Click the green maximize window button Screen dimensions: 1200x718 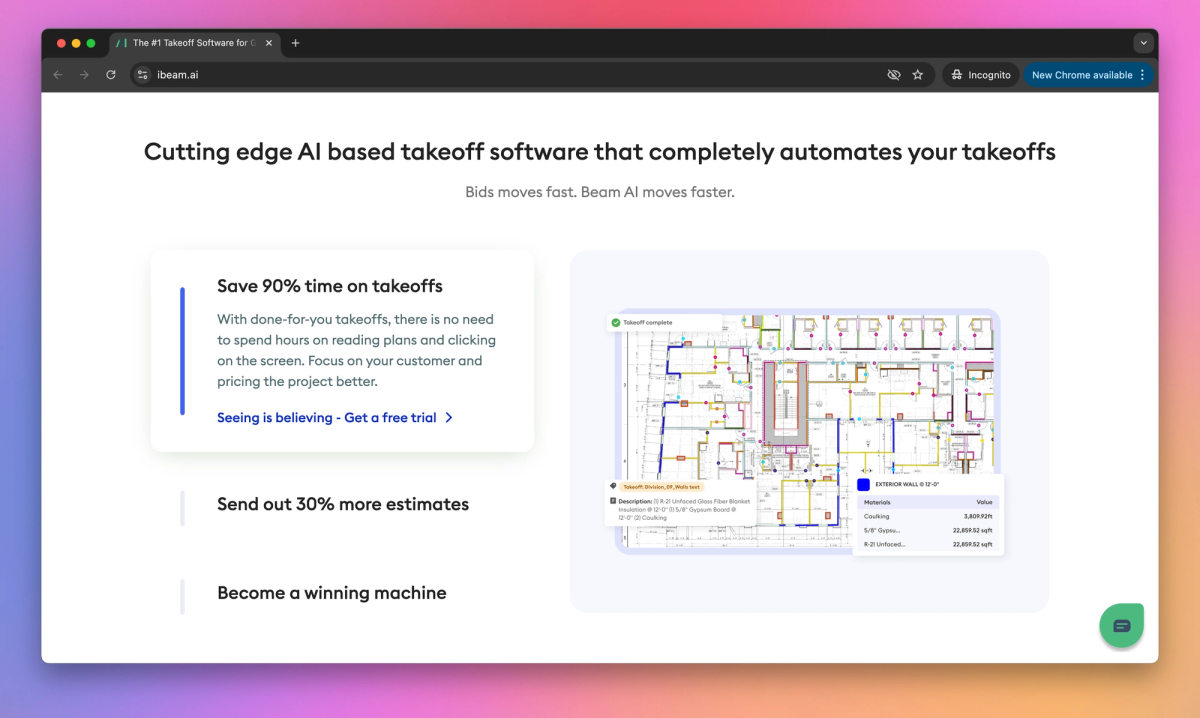(91, 43)
